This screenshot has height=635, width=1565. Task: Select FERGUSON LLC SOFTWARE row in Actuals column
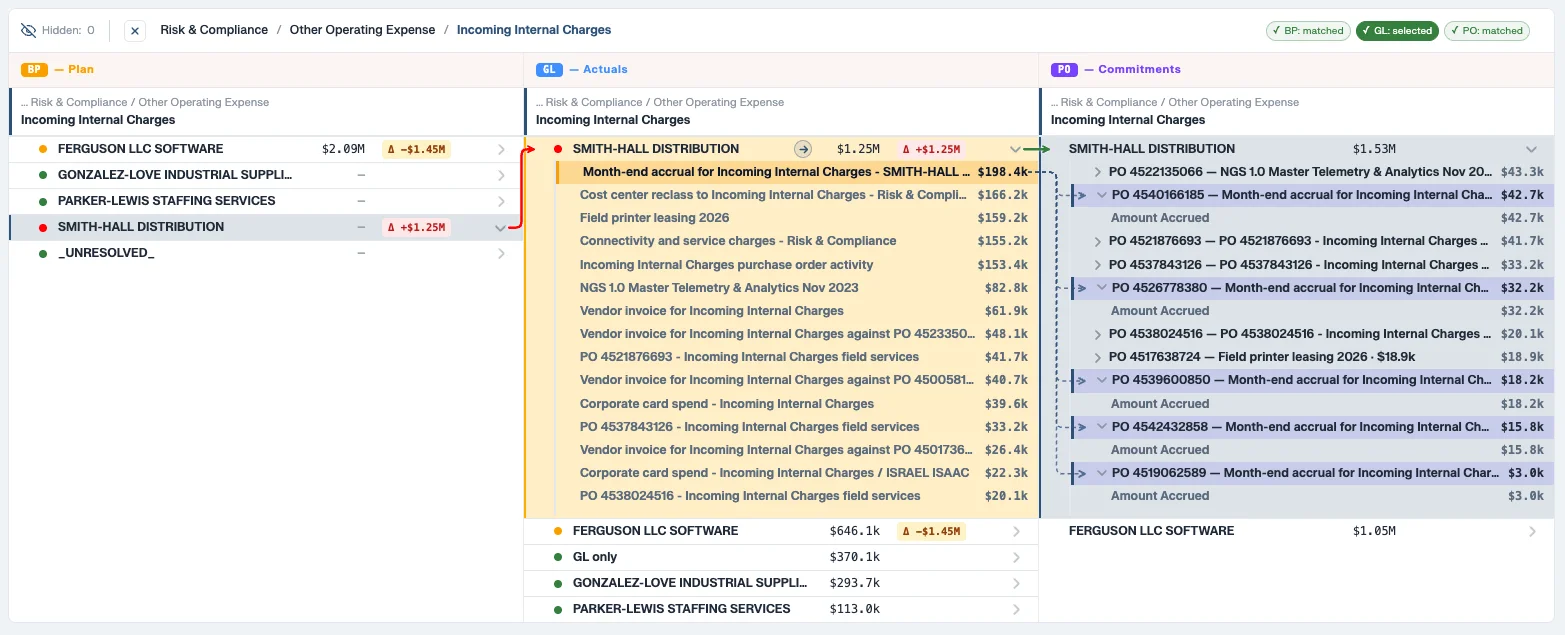[782, 531]
